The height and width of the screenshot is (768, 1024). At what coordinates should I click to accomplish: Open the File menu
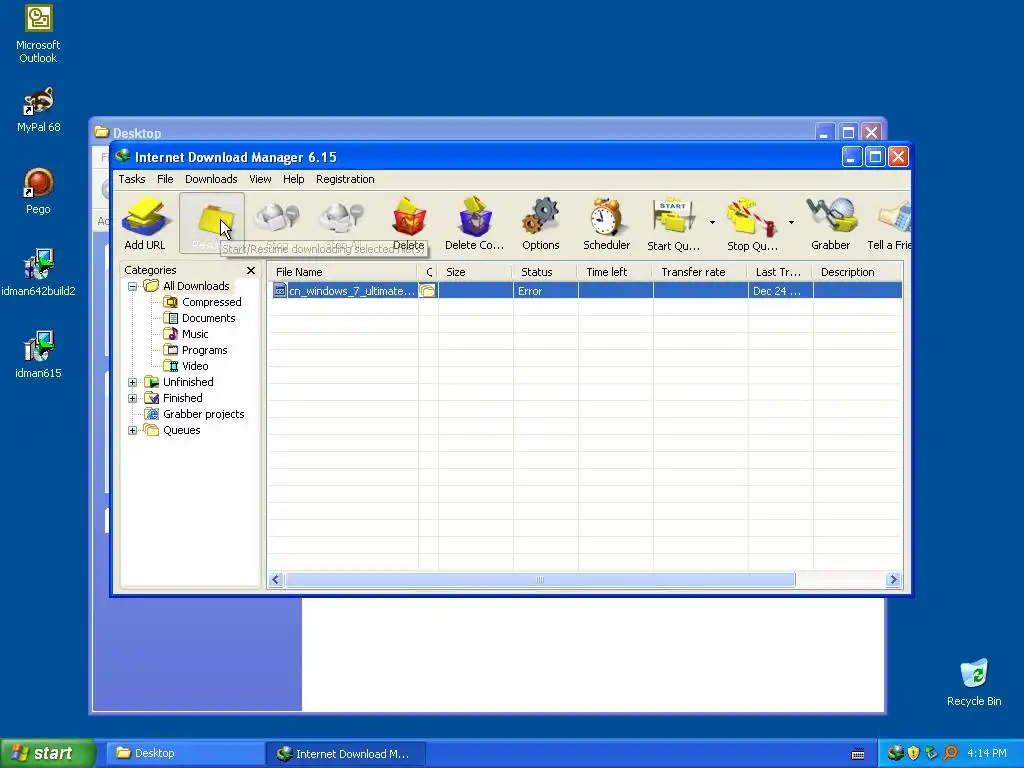point(165,179)
